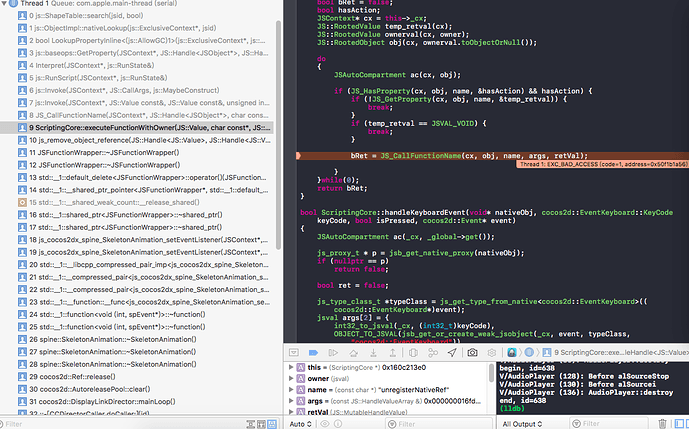Step into the function call
The height and width of the screenshot is (429, 689).
[373, 353]
